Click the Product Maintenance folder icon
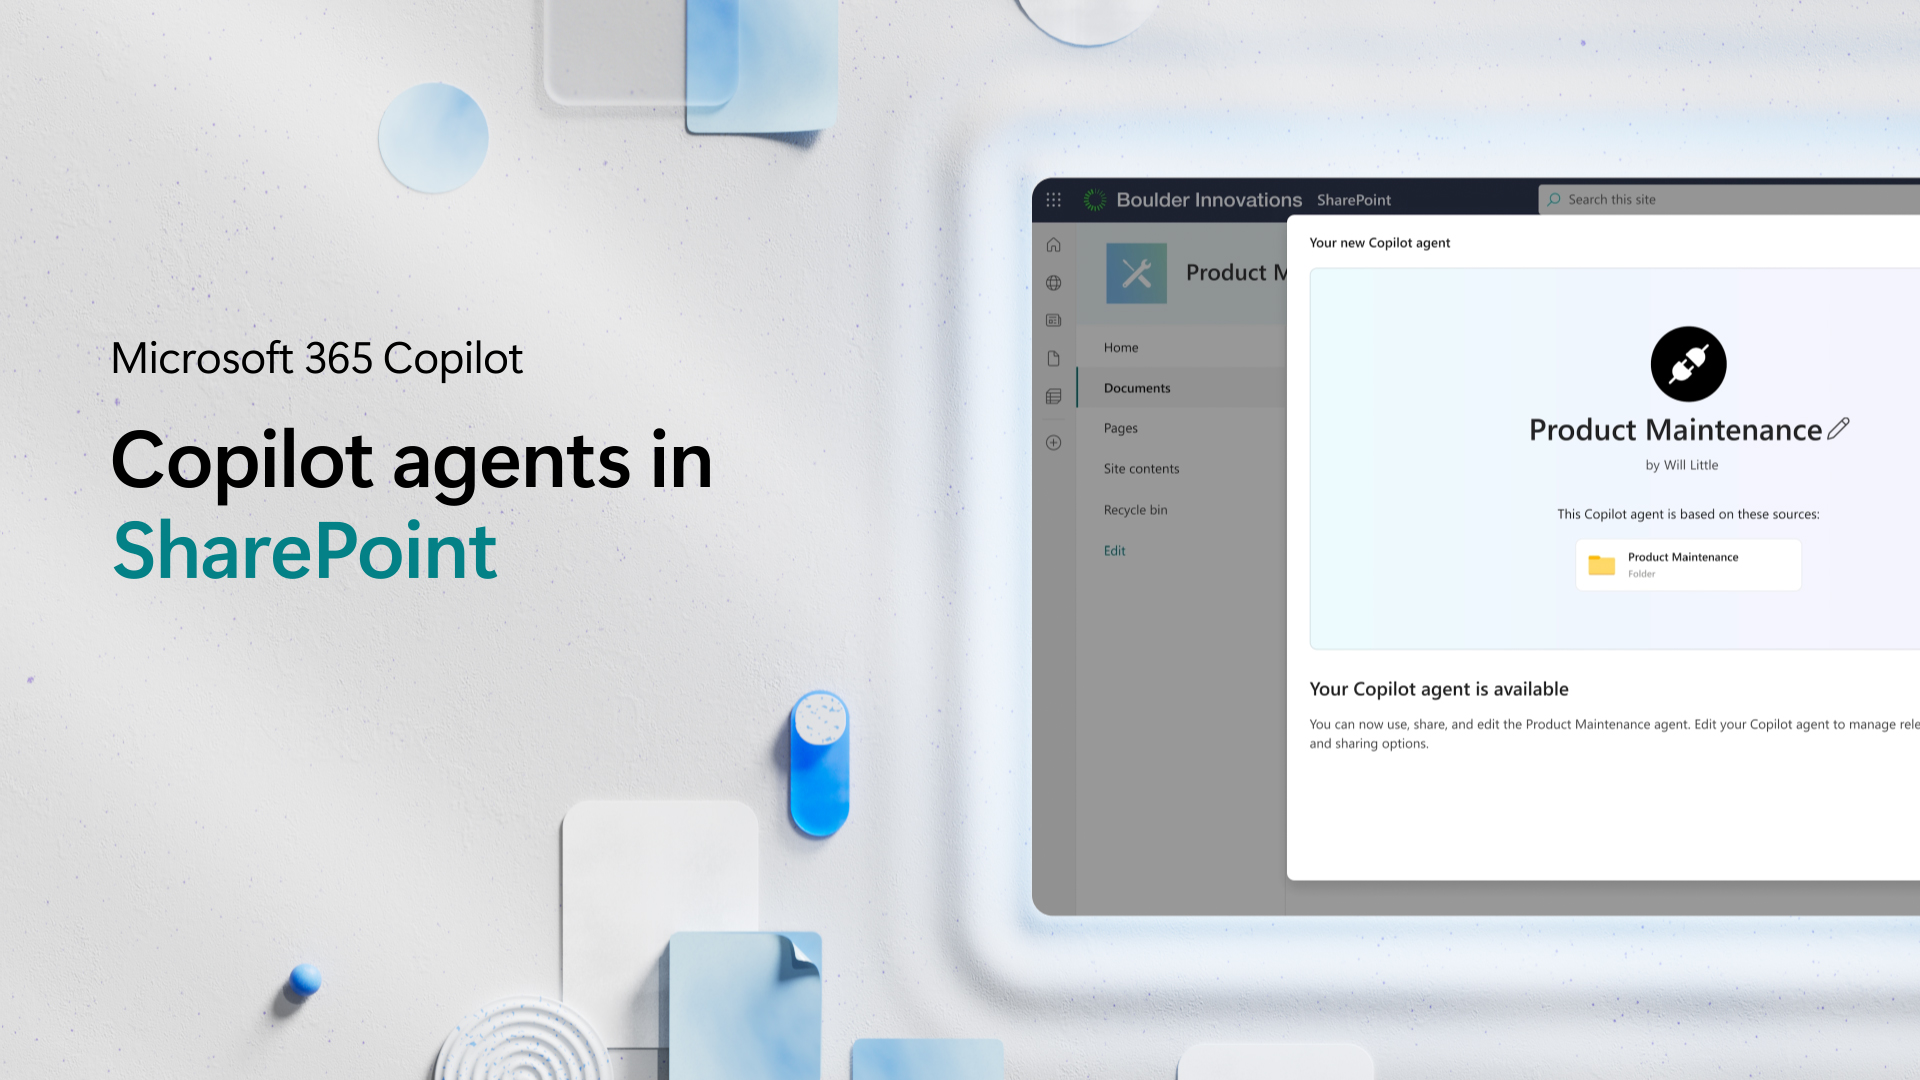 pyautogui.click(x=1602, y=563)
